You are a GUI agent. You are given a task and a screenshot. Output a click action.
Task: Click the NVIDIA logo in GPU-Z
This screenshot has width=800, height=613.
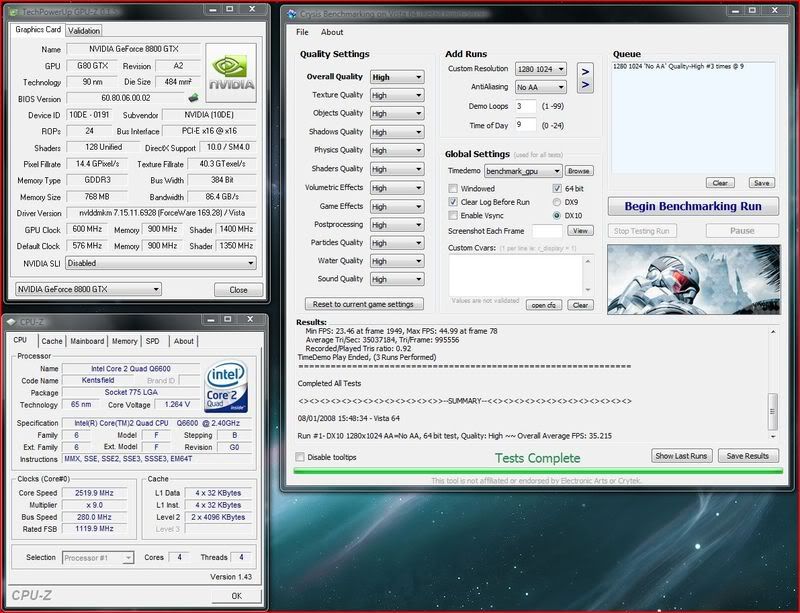coord(231,73)
